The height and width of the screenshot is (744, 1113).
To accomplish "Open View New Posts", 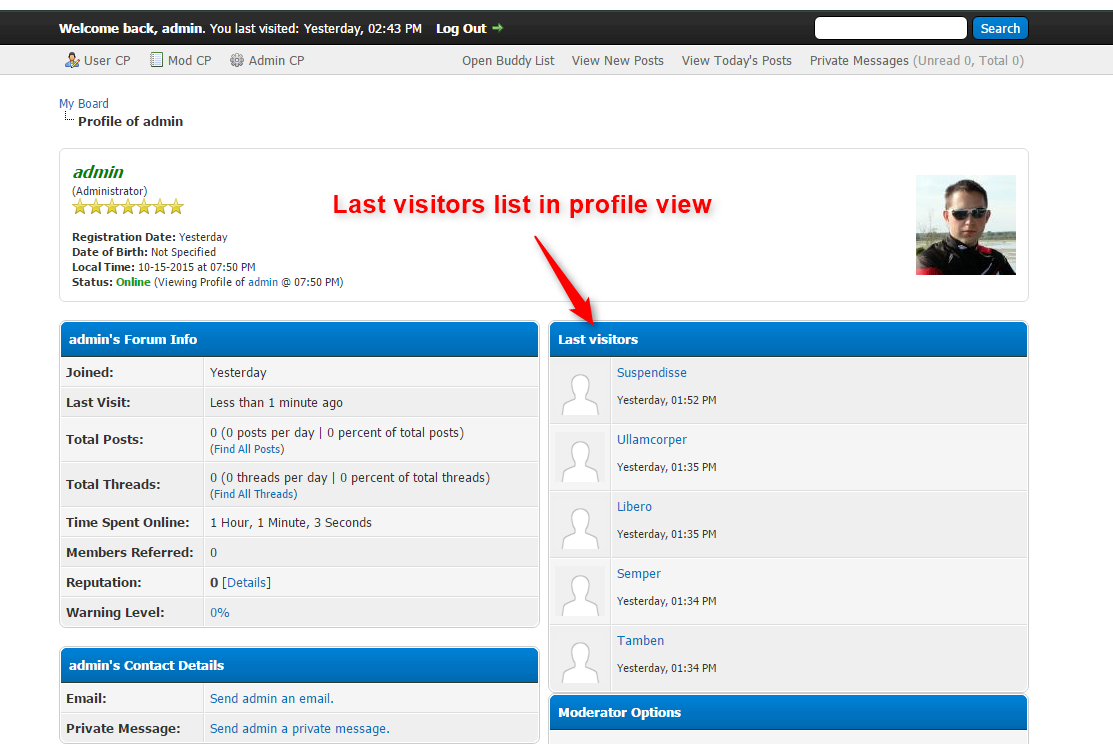I will (x=617, y=61).
